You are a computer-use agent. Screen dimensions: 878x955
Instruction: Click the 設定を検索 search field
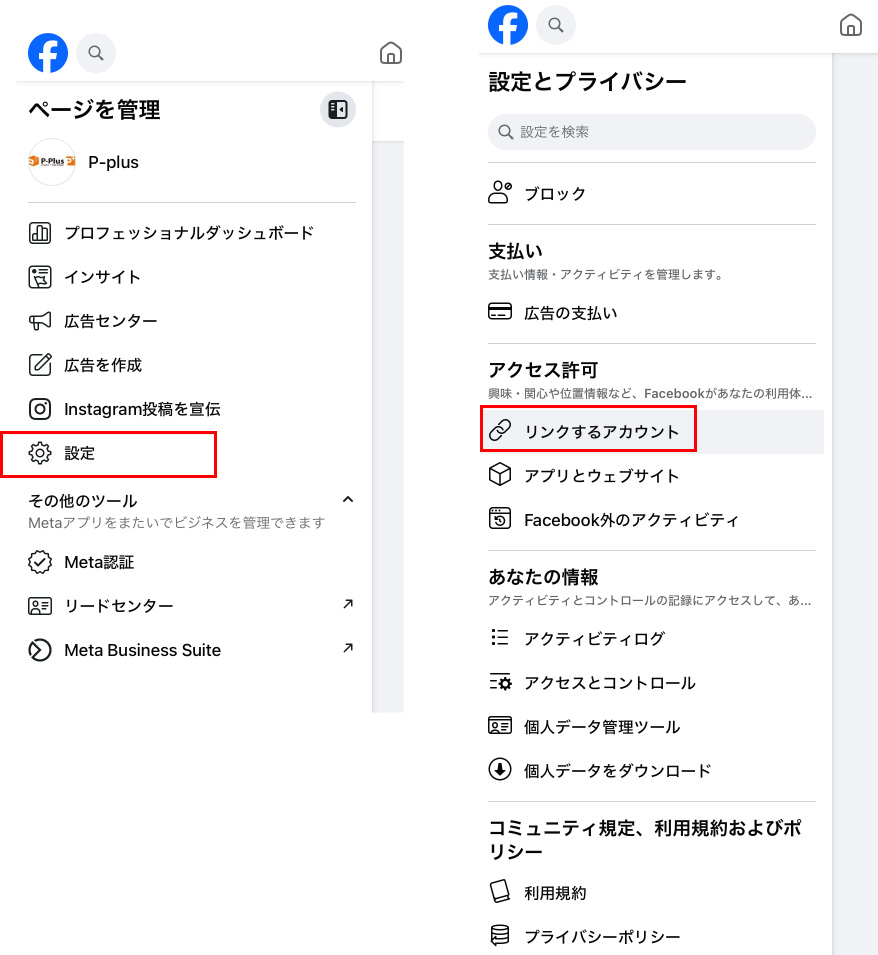pyautogui.click(x=652, y=132)
